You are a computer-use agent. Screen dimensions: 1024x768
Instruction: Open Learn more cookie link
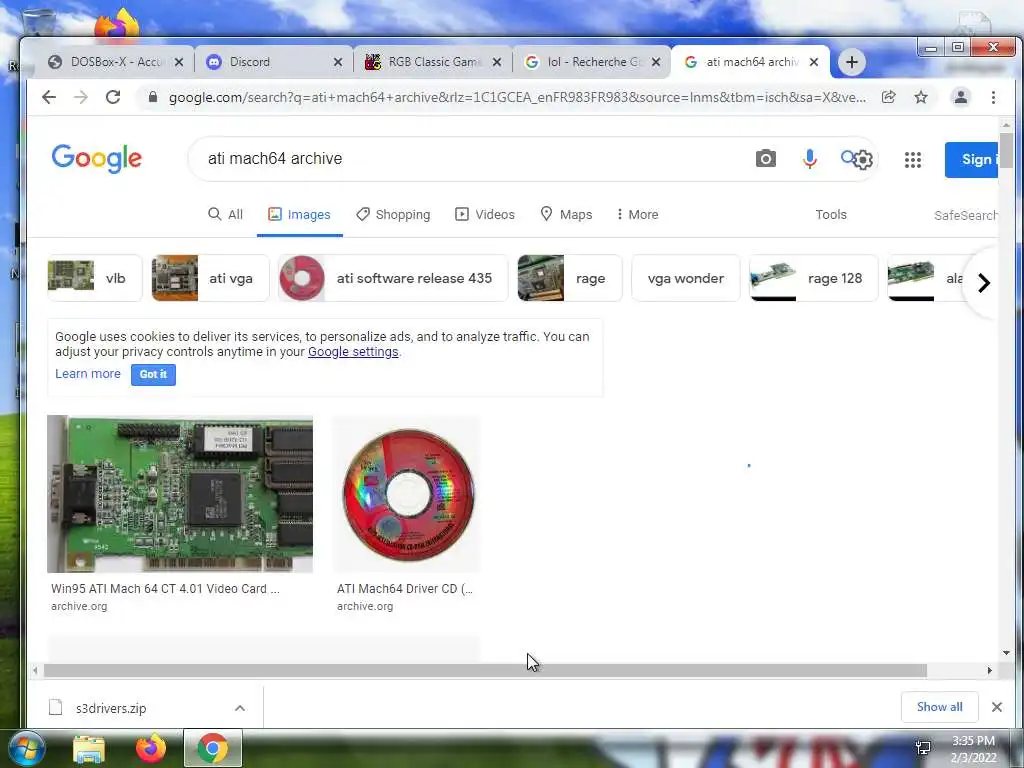tap(88, 374)
